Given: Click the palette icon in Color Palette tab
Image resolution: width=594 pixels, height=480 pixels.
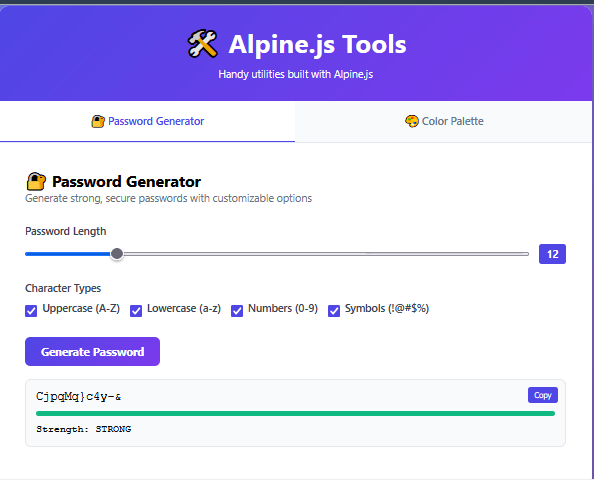Looking at the screenshot, I should [412, 121].
